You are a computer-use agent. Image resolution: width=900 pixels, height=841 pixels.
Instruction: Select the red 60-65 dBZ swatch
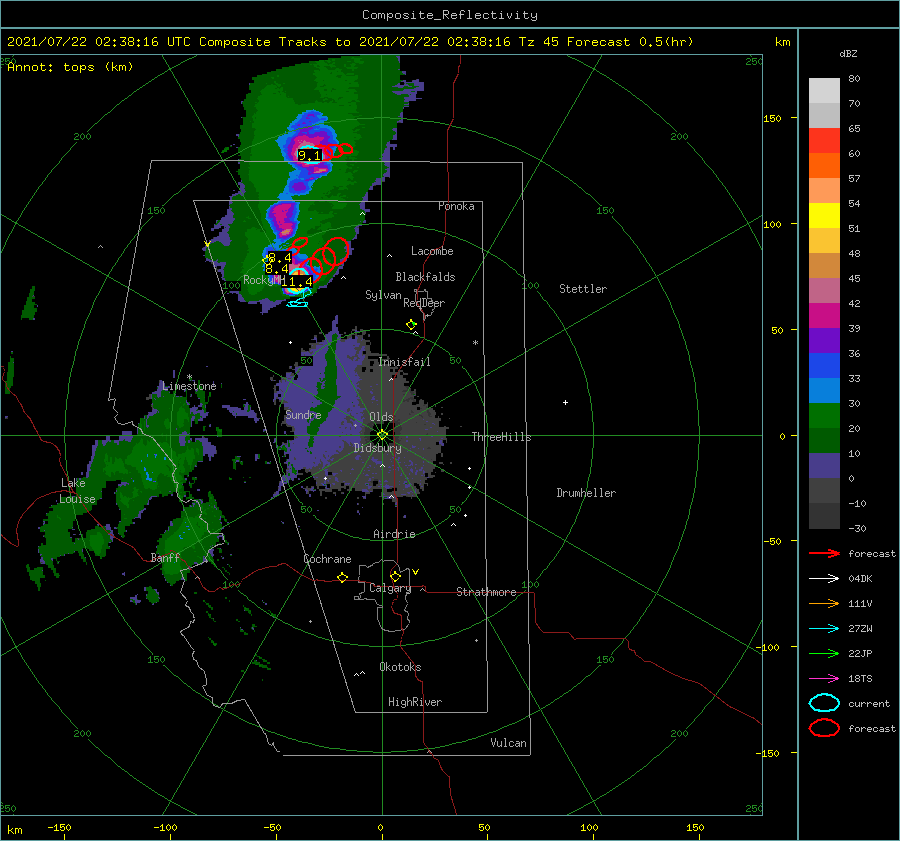[824, 141]
